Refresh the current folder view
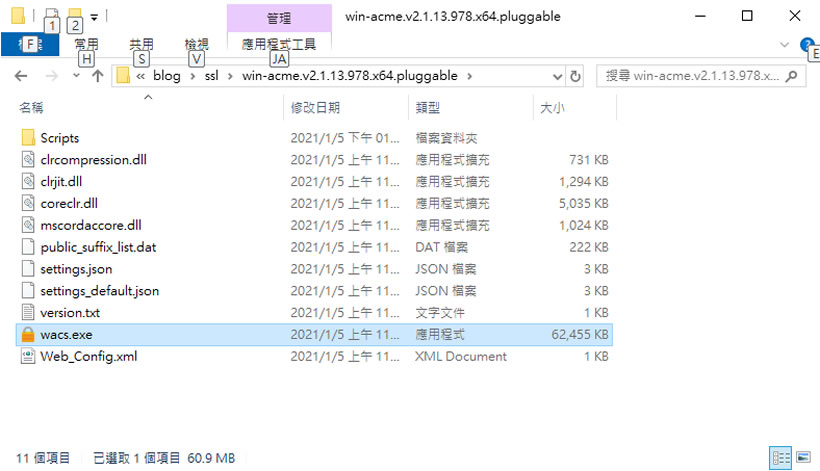Screen dimensions: 820x471 (x=575, y=76)
